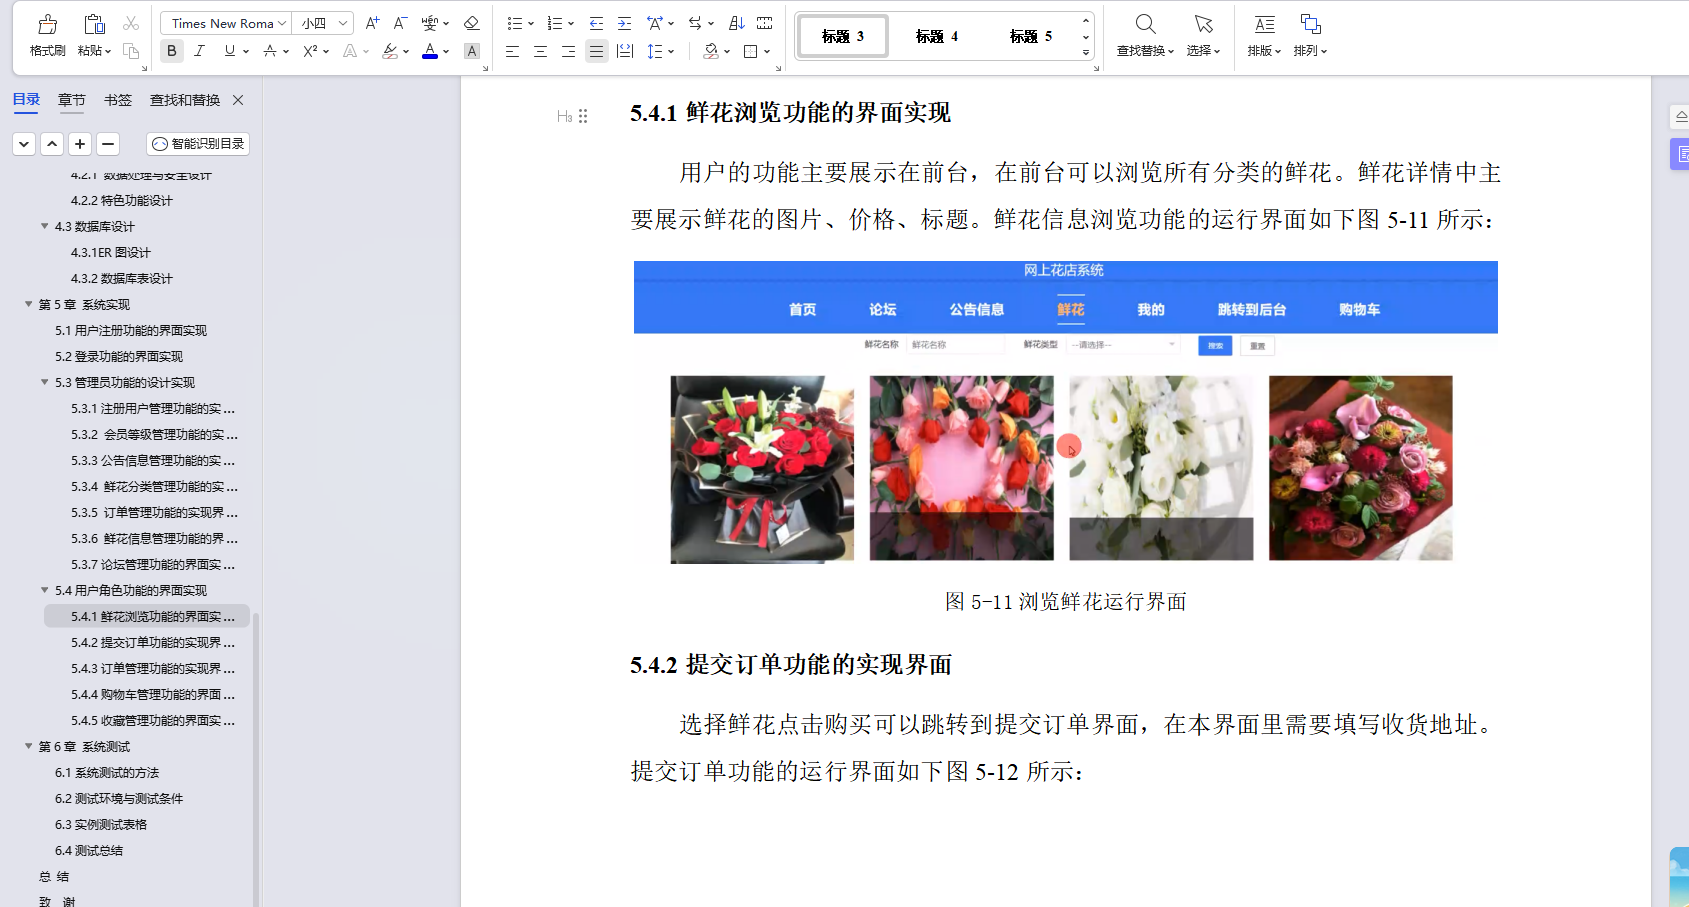Viewport: 1689px width, 907px height.
Task: Toggle bold formatting
Action: pyautogui.click(x=171, y=50)
